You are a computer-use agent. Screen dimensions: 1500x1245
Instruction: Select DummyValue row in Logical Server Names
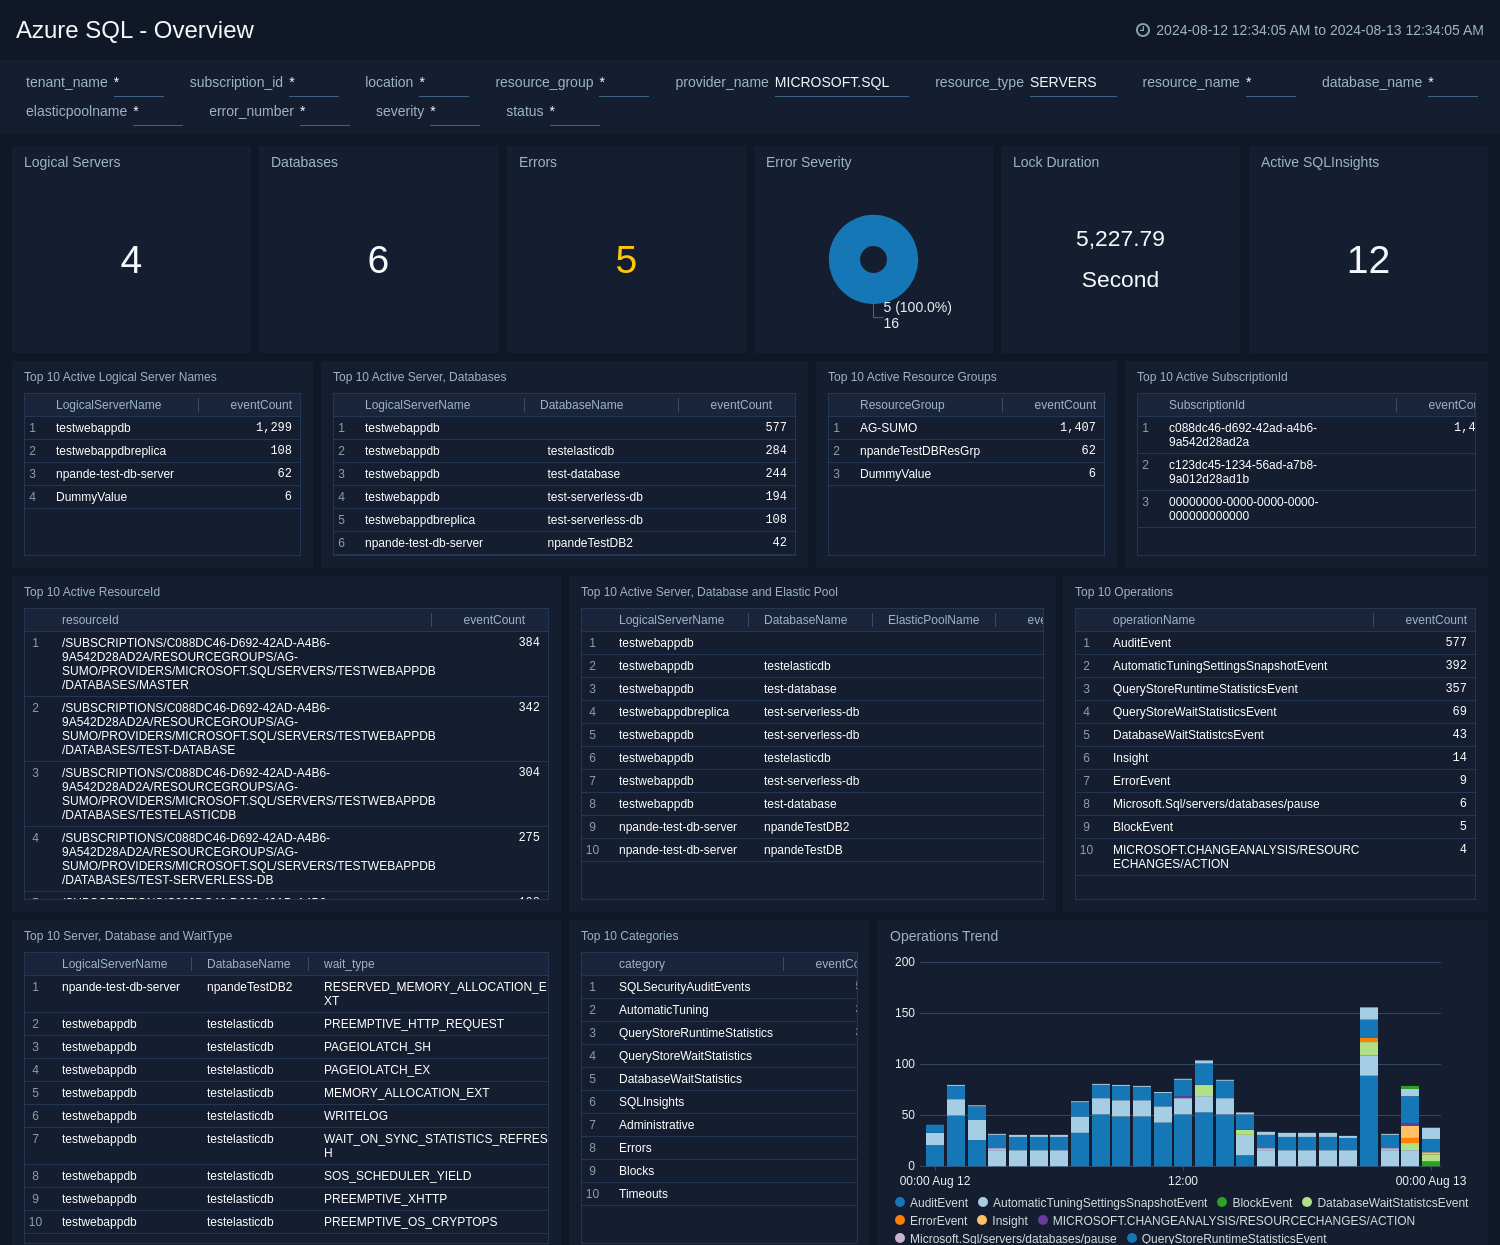coord(162,497)
